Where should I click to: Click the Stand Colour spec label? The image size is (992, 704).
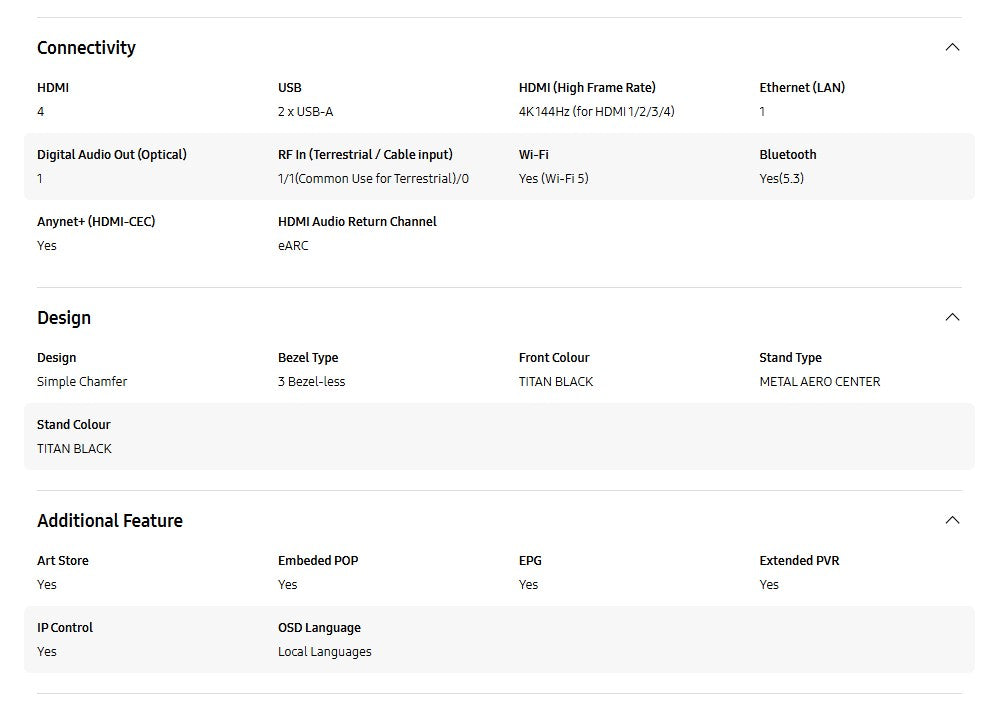[74, 425]
